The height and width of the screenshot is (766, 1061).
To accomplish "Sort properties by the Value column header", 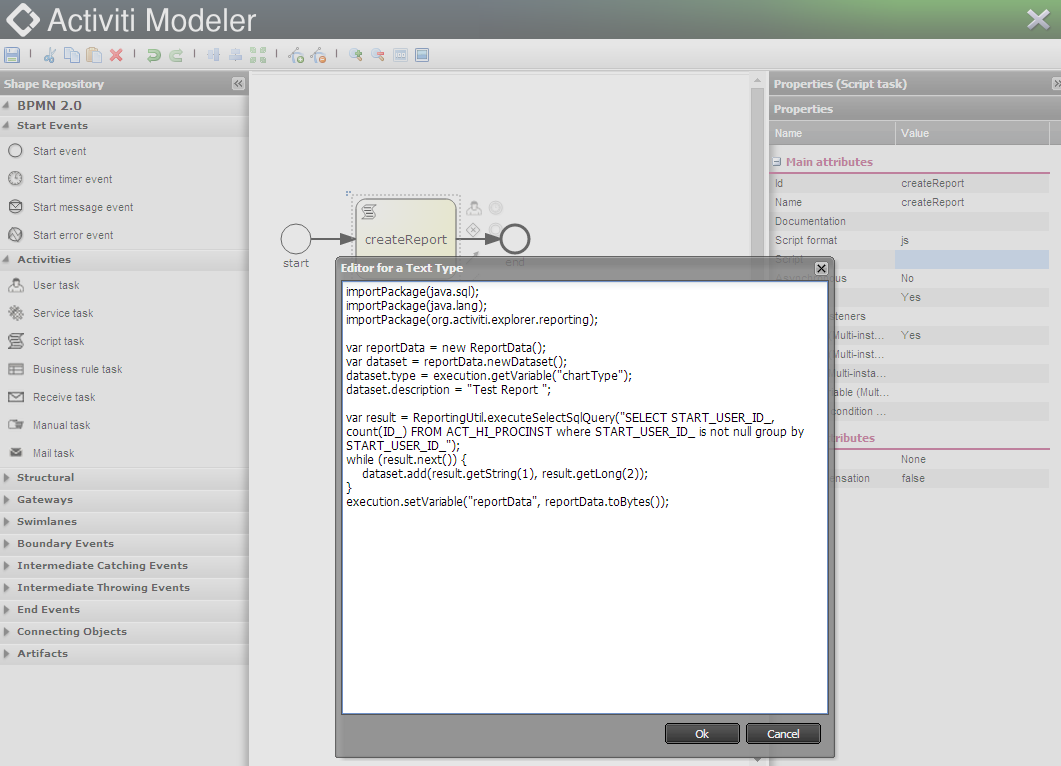I will [x=972, y=133].
